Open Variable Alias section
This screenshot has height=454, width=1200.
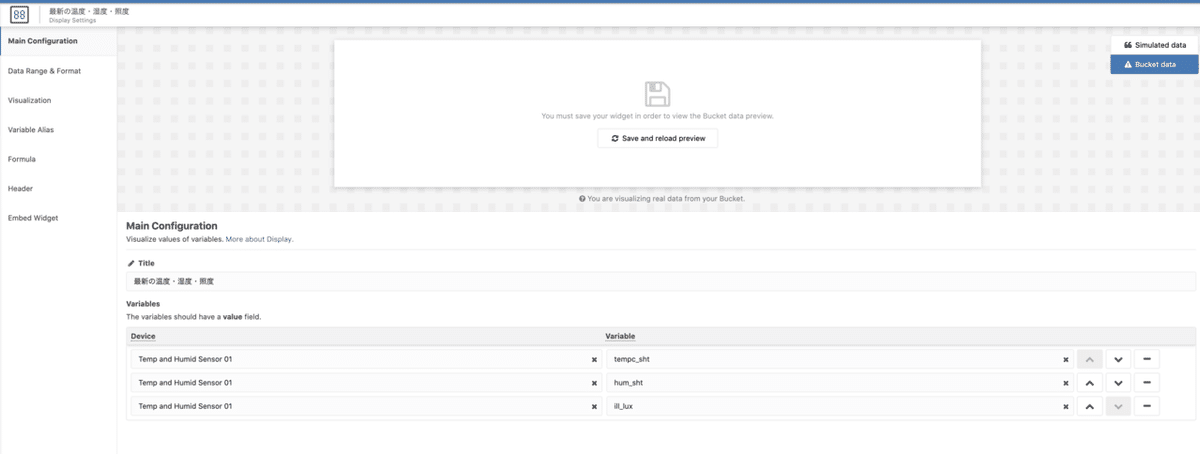pyautogui.click(x=58, y=130)
